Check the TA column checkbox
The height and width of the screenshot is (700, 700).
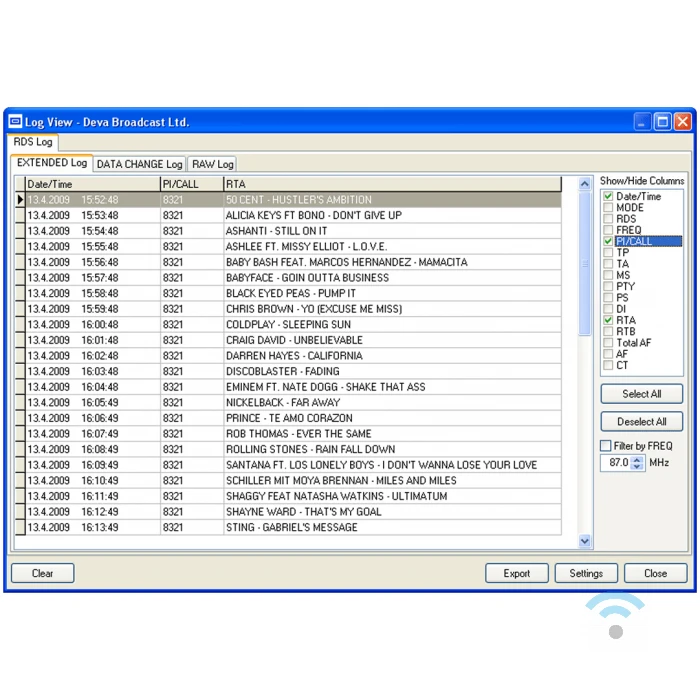[608, 264]
